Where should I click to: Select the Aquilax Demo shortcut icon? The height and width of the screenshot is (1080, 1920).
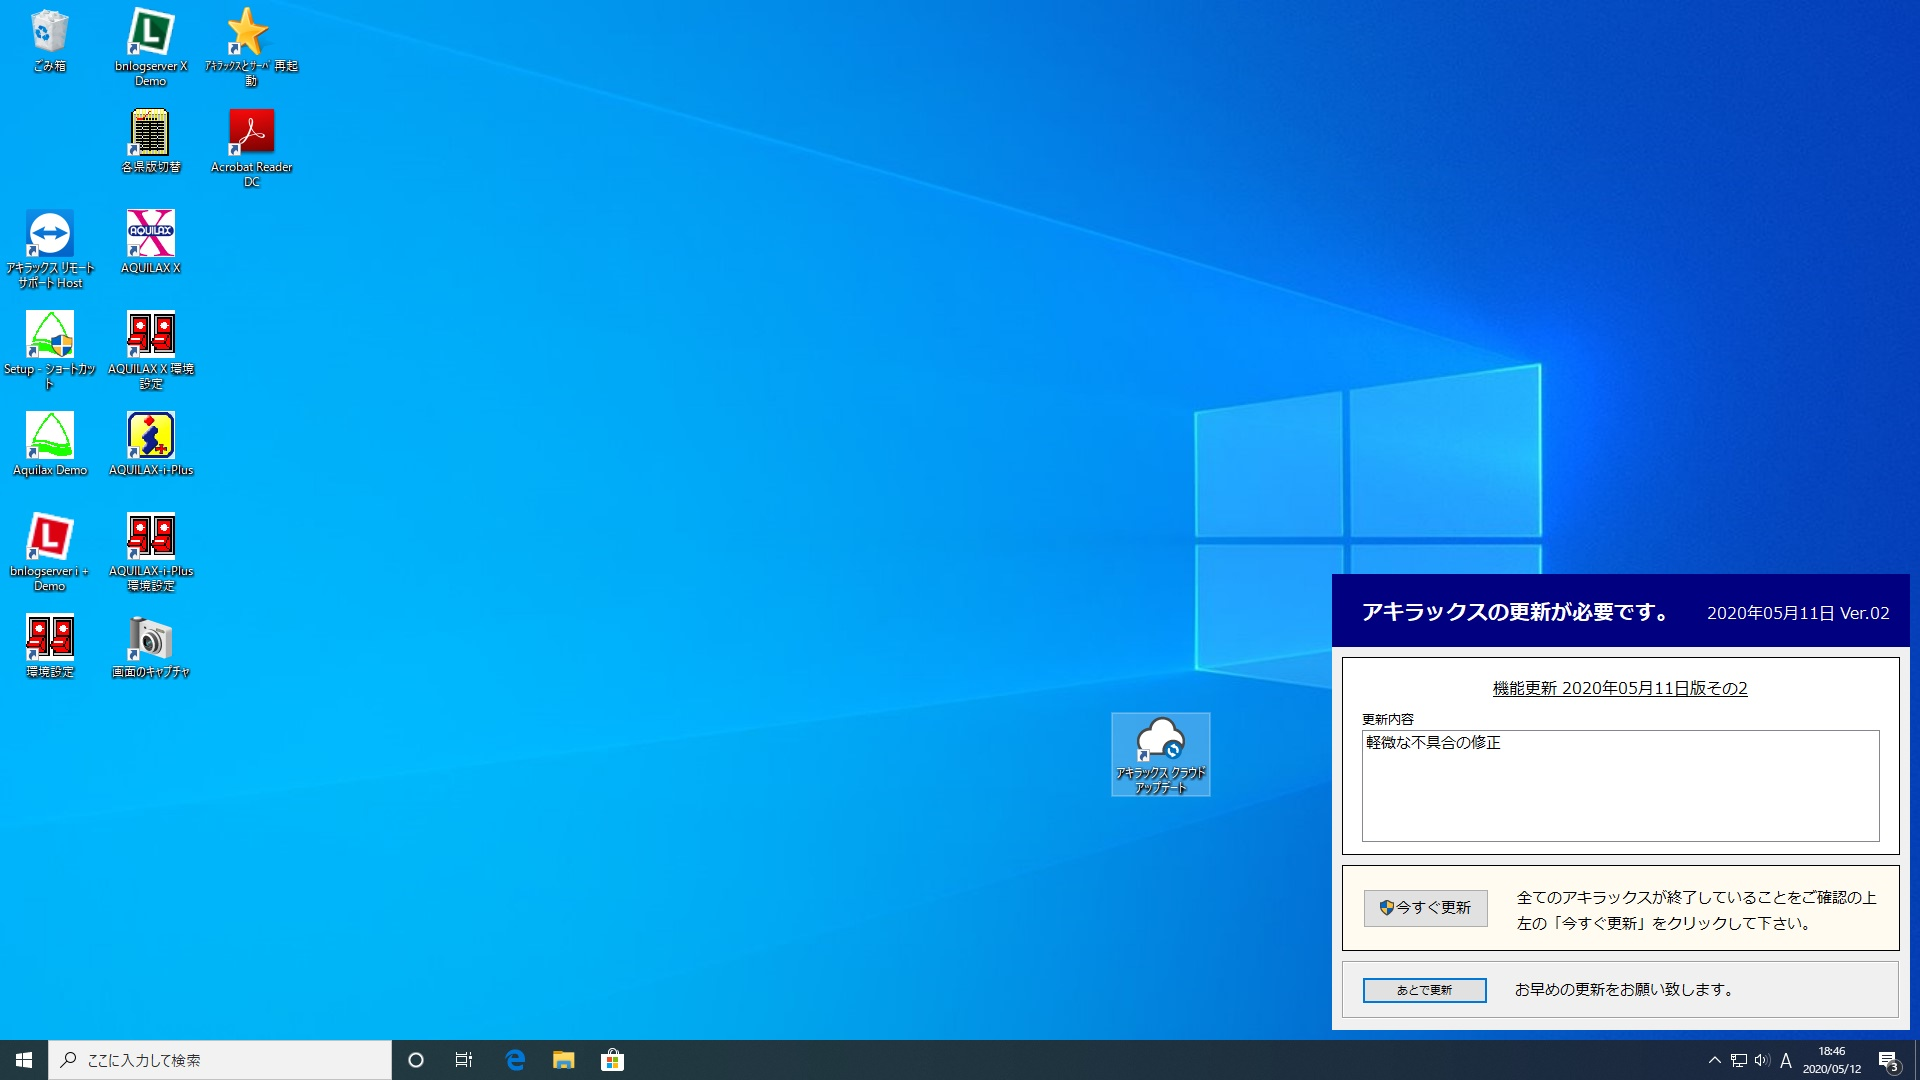pos(49,437)
